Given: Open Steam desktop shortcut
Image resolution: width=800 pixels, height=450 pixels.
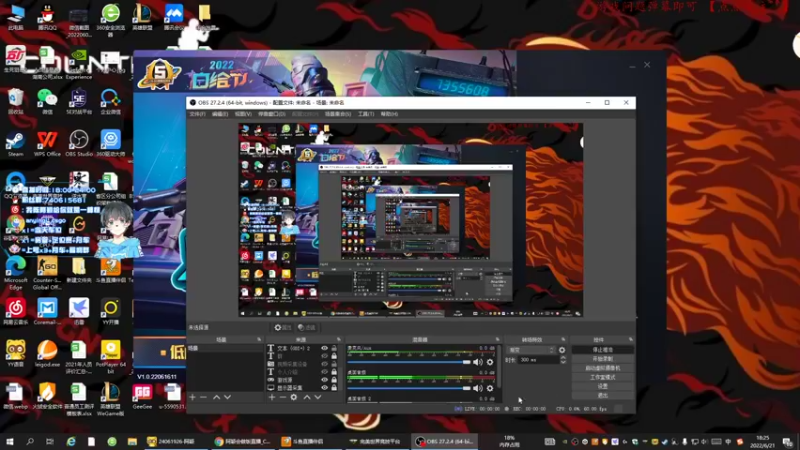Looking at the screenshot, I should coord(15,143).
